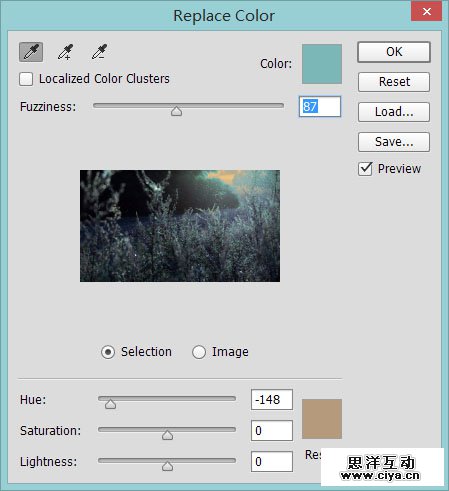Choose the Image radio button
This screenshot has height=491, width=449.
pos(199,352)
